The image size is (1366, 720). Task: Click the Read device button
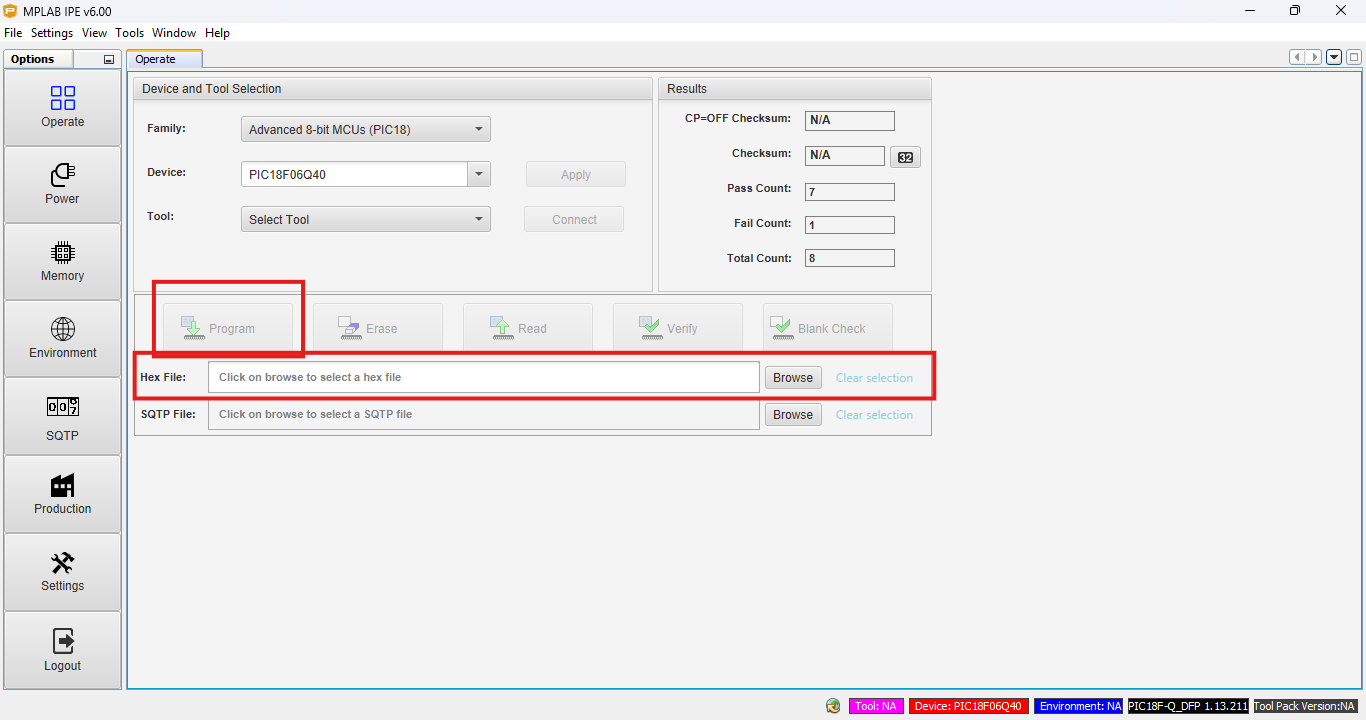(528, 328)
